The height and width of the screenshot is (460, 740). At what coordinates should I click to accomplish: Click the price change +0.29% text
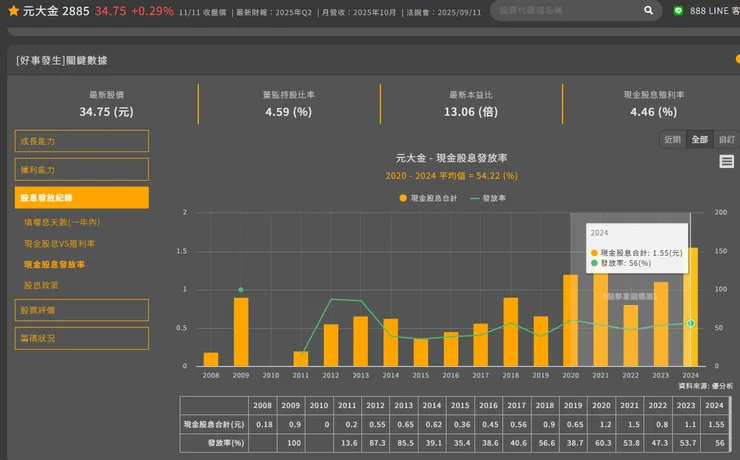tap(152, 11)
